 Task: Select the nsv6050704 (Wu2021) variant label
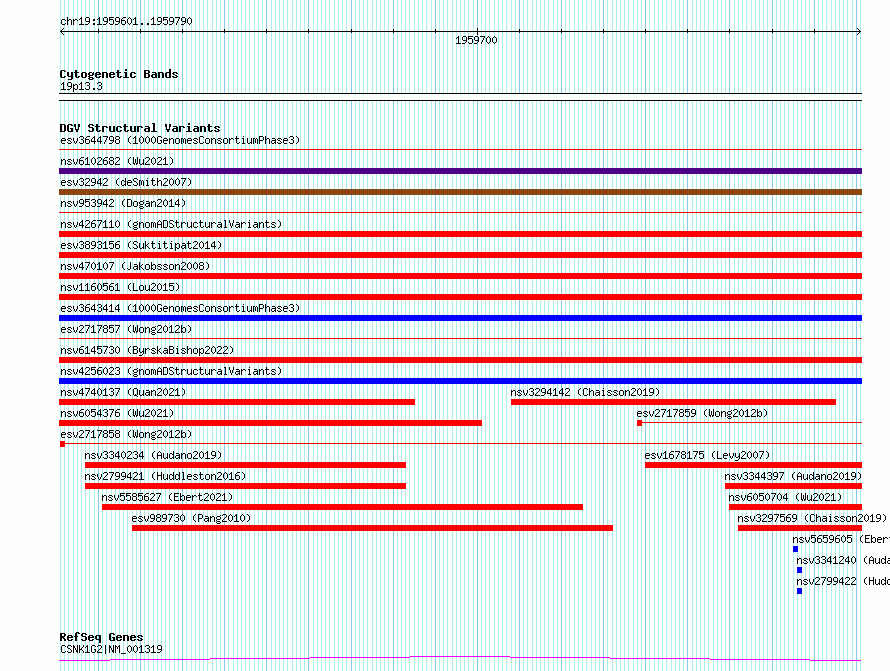(786, 497)
